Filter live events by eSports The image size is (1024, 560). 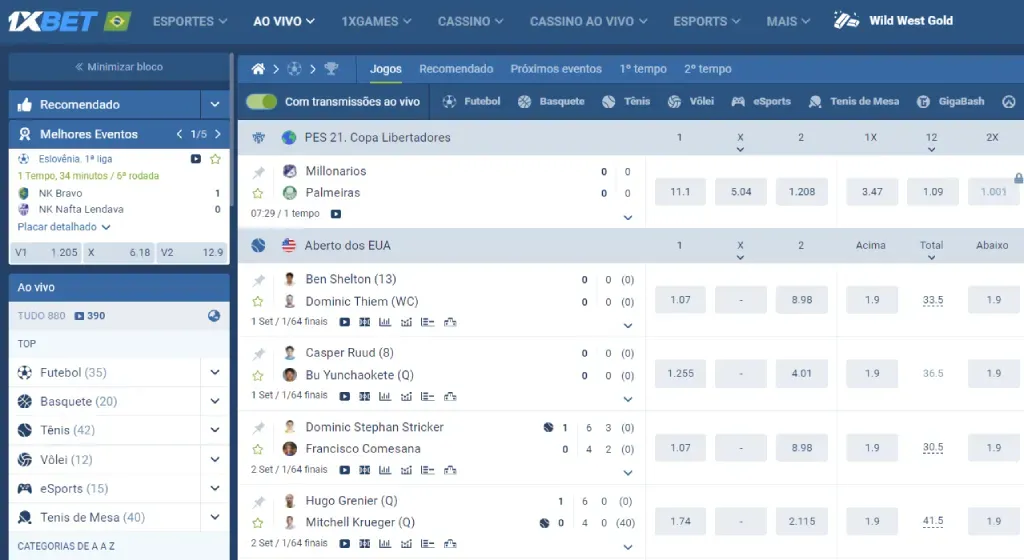coord(761,101)
